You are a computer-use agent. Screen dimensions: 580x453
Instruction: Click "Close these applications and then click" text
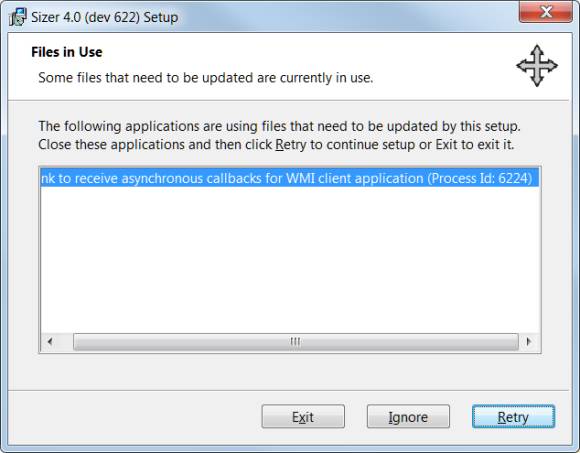tap(155, 144)
